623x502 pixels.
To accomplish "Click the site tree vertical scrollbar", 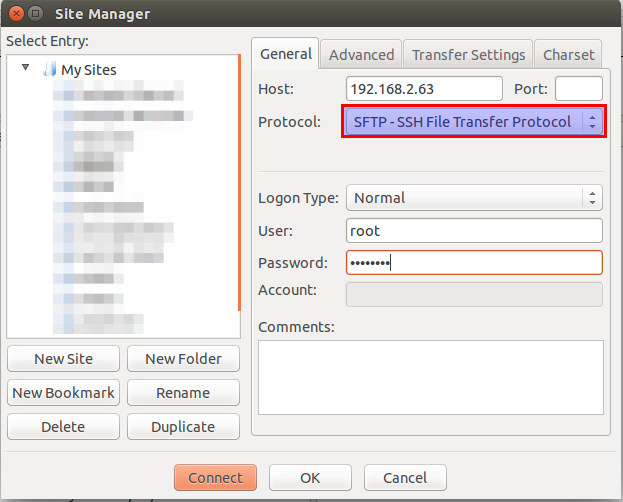I will tap(239, 183).
